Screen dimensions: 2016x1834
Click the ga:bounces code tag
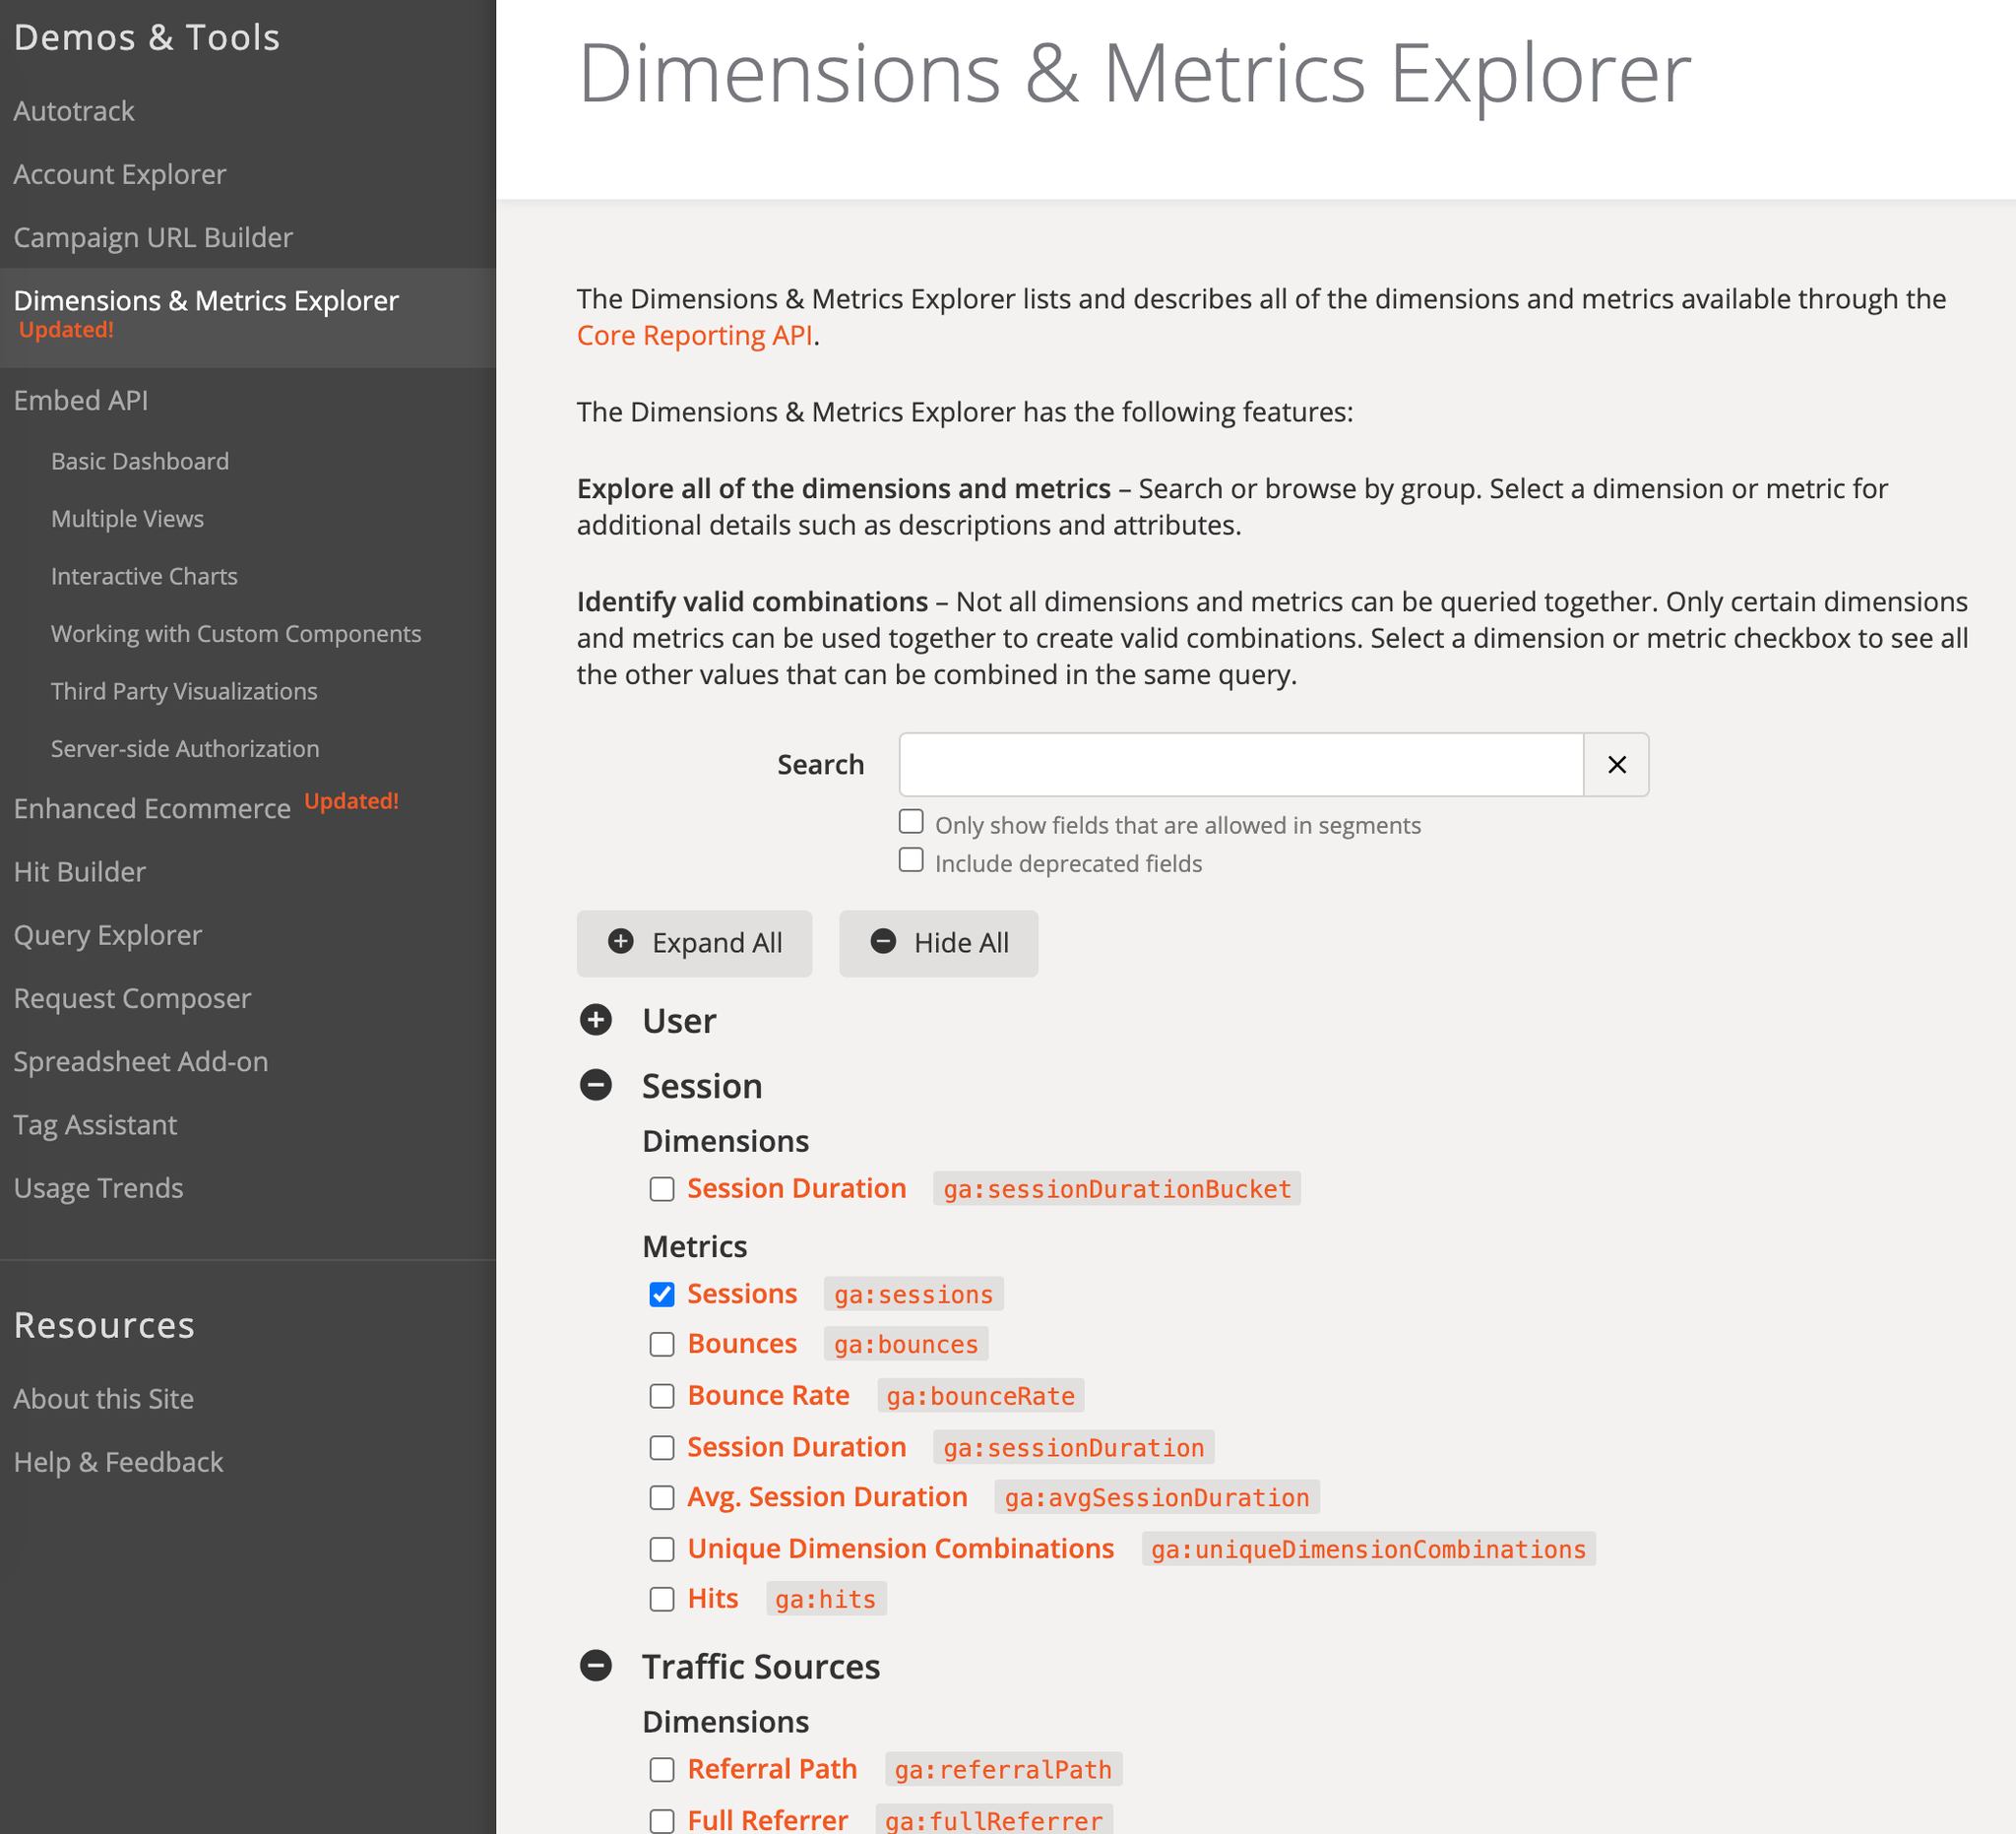tap(906, 1344)
